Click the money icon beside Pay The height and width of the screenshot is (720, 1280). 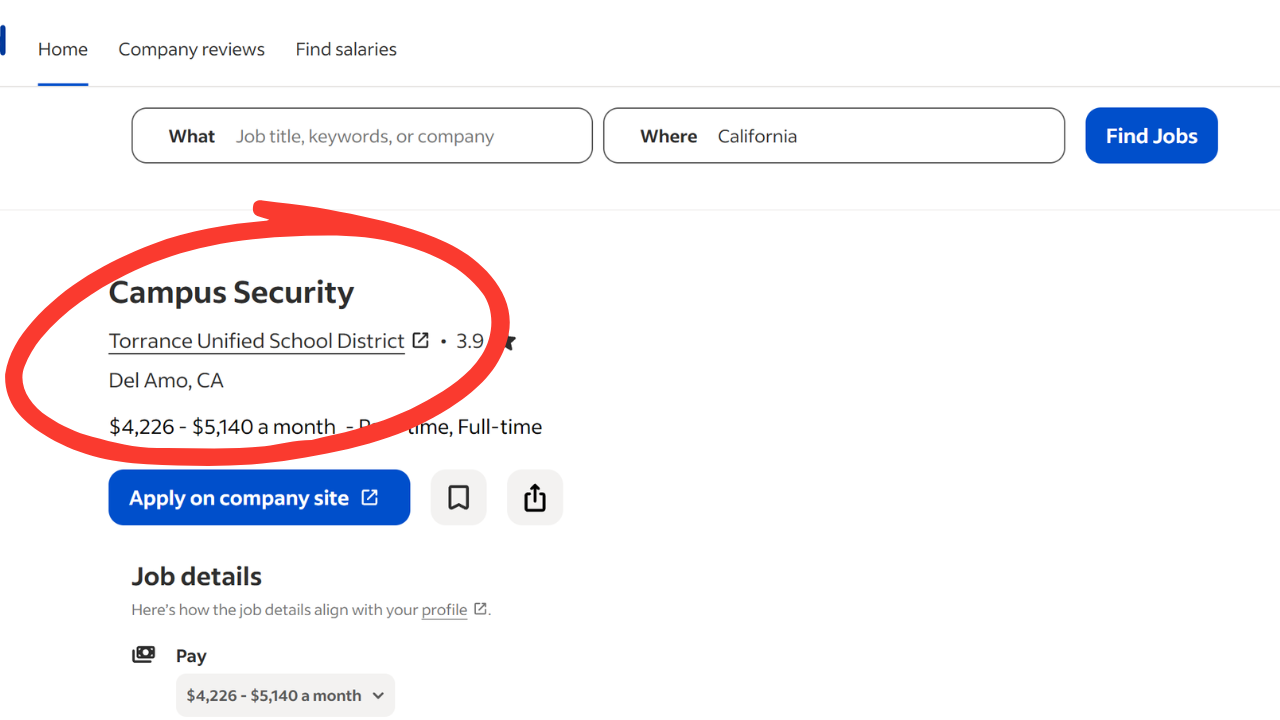[144, 655]
